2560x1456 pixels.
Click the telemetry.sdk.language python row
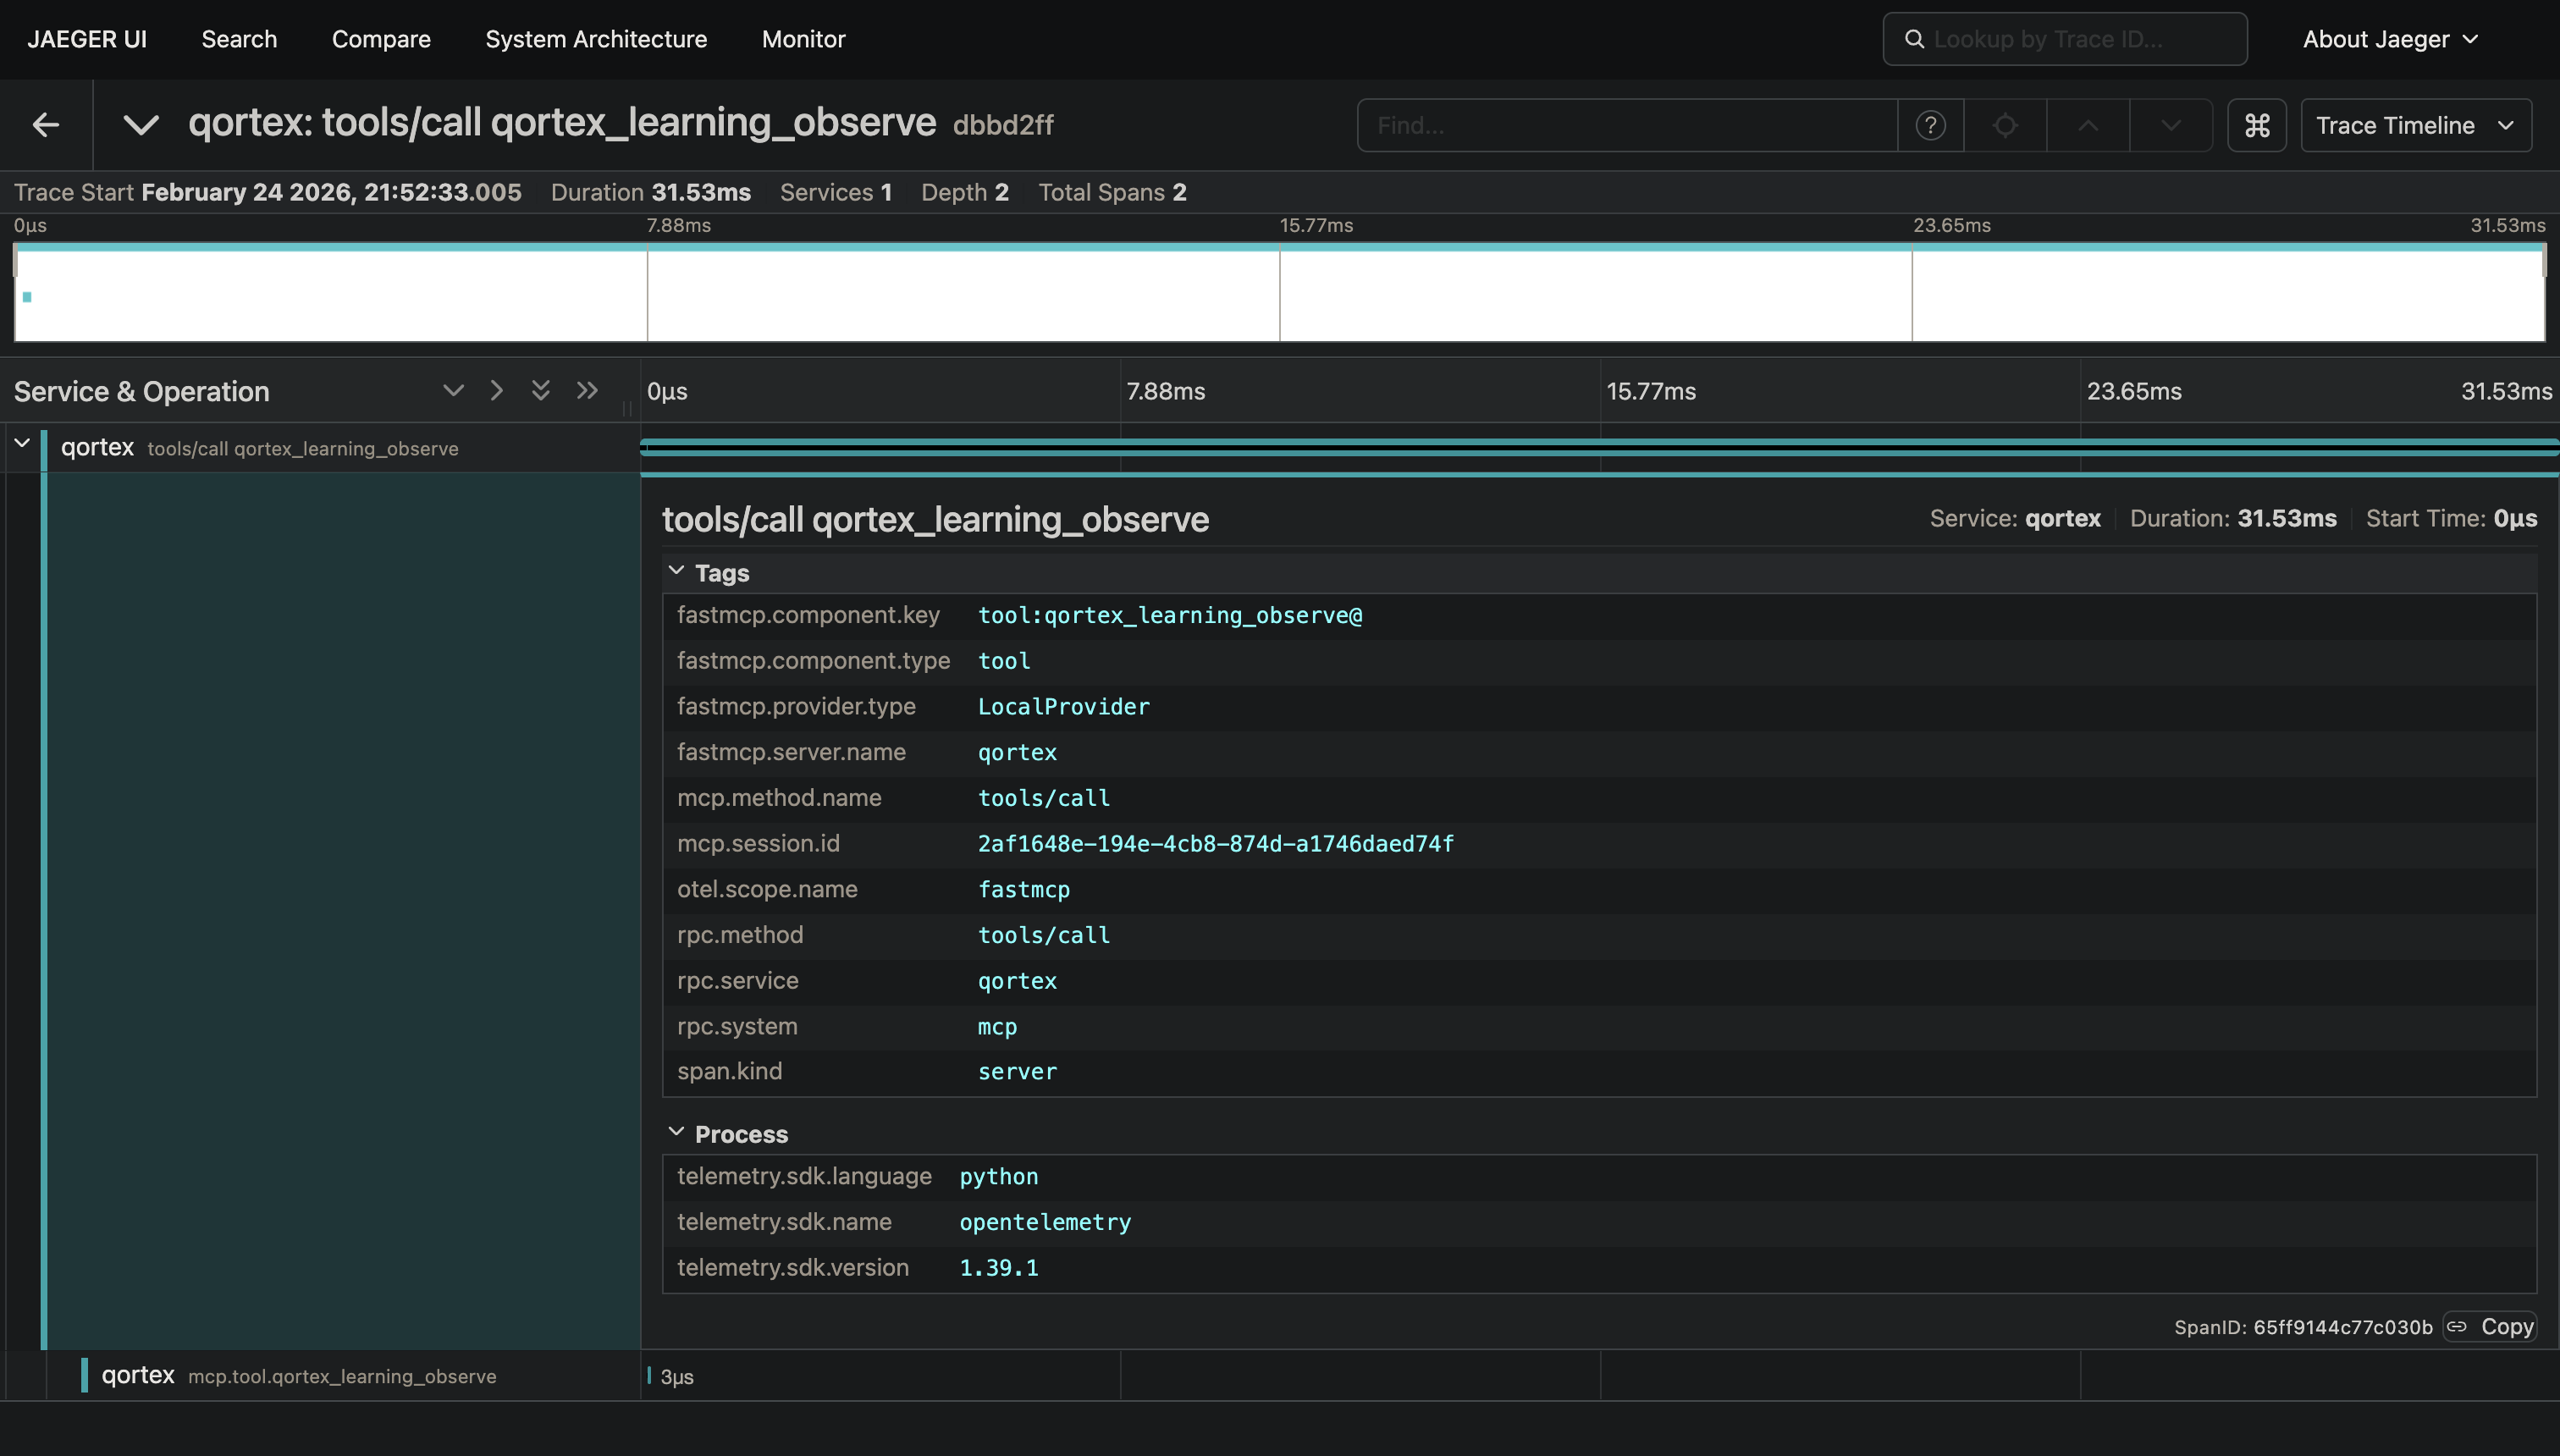(x=1599, y=1177)
